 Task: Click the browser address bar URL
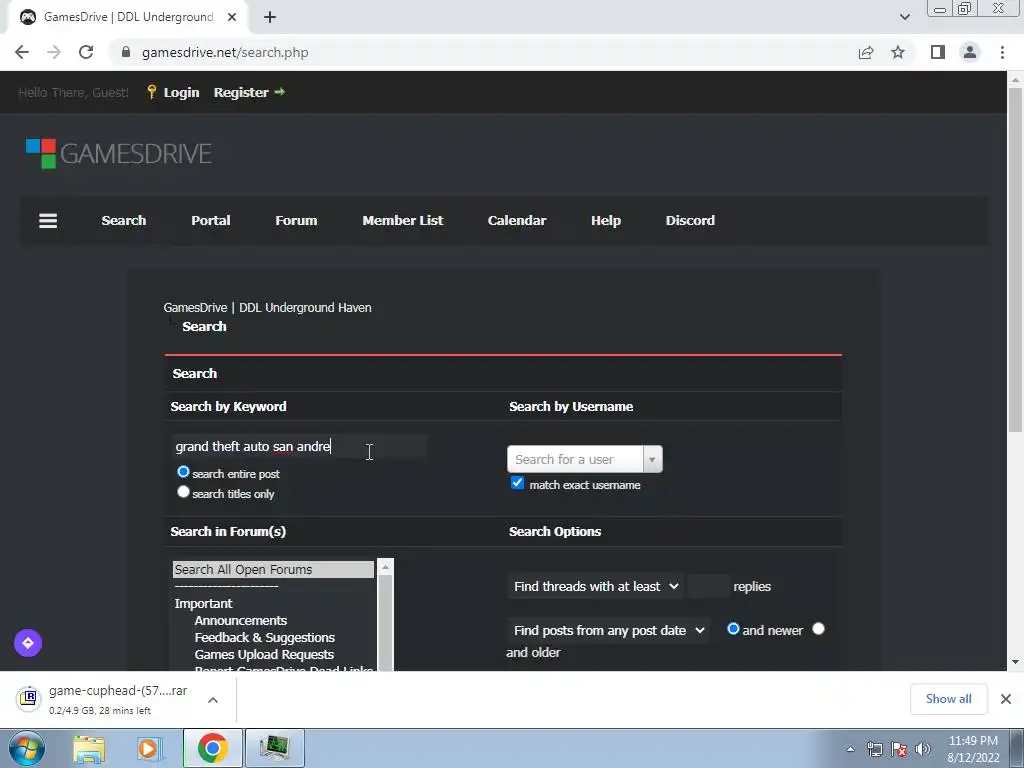click(225, 52)
